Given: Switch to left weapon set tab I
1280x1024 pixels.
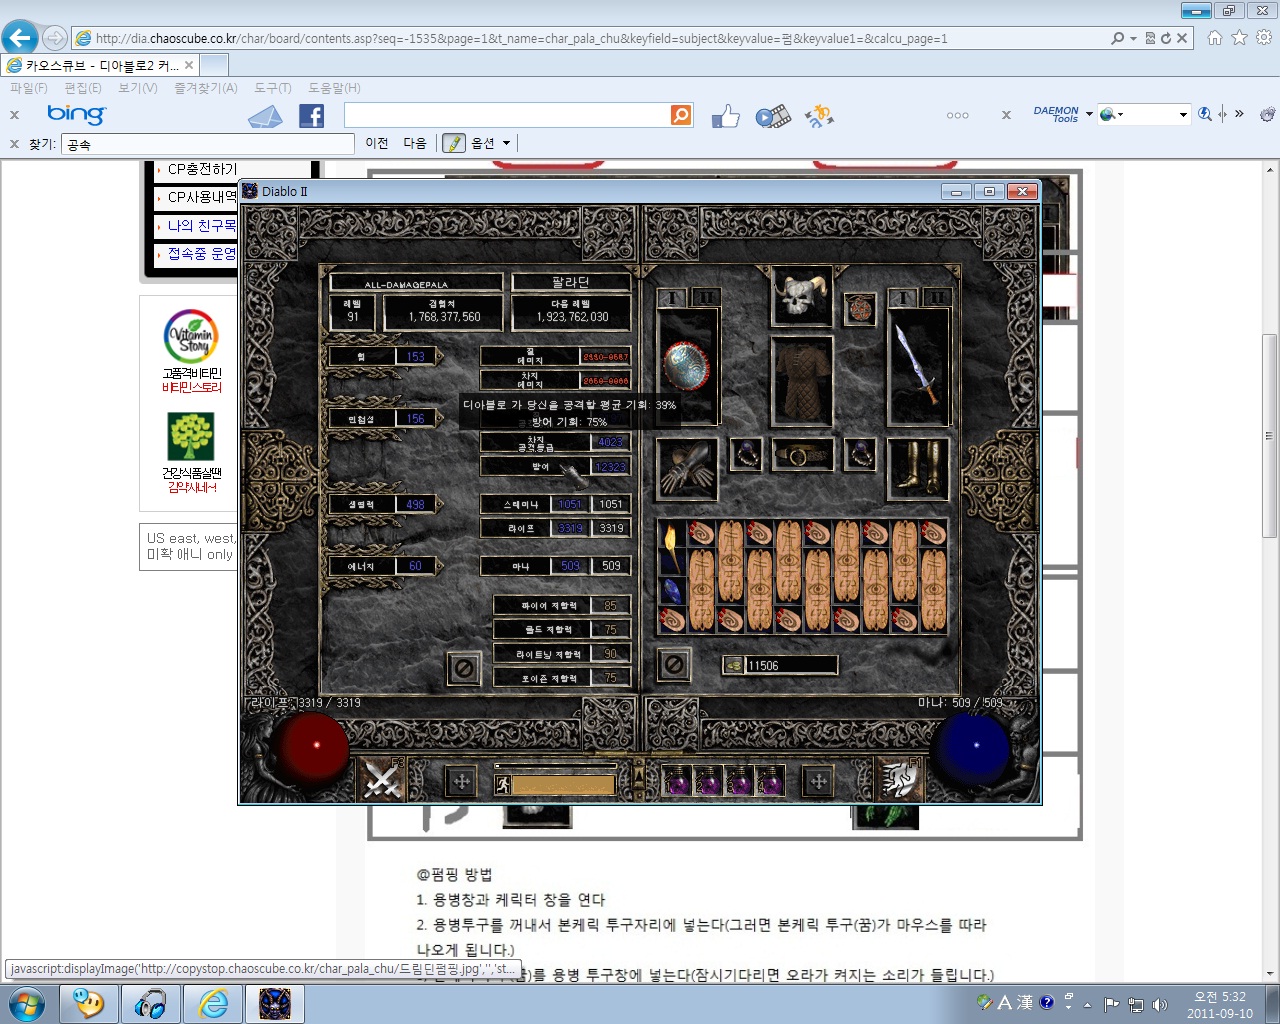Looking at the screenshot, I should pyautogui.click(x=673, y=298).
